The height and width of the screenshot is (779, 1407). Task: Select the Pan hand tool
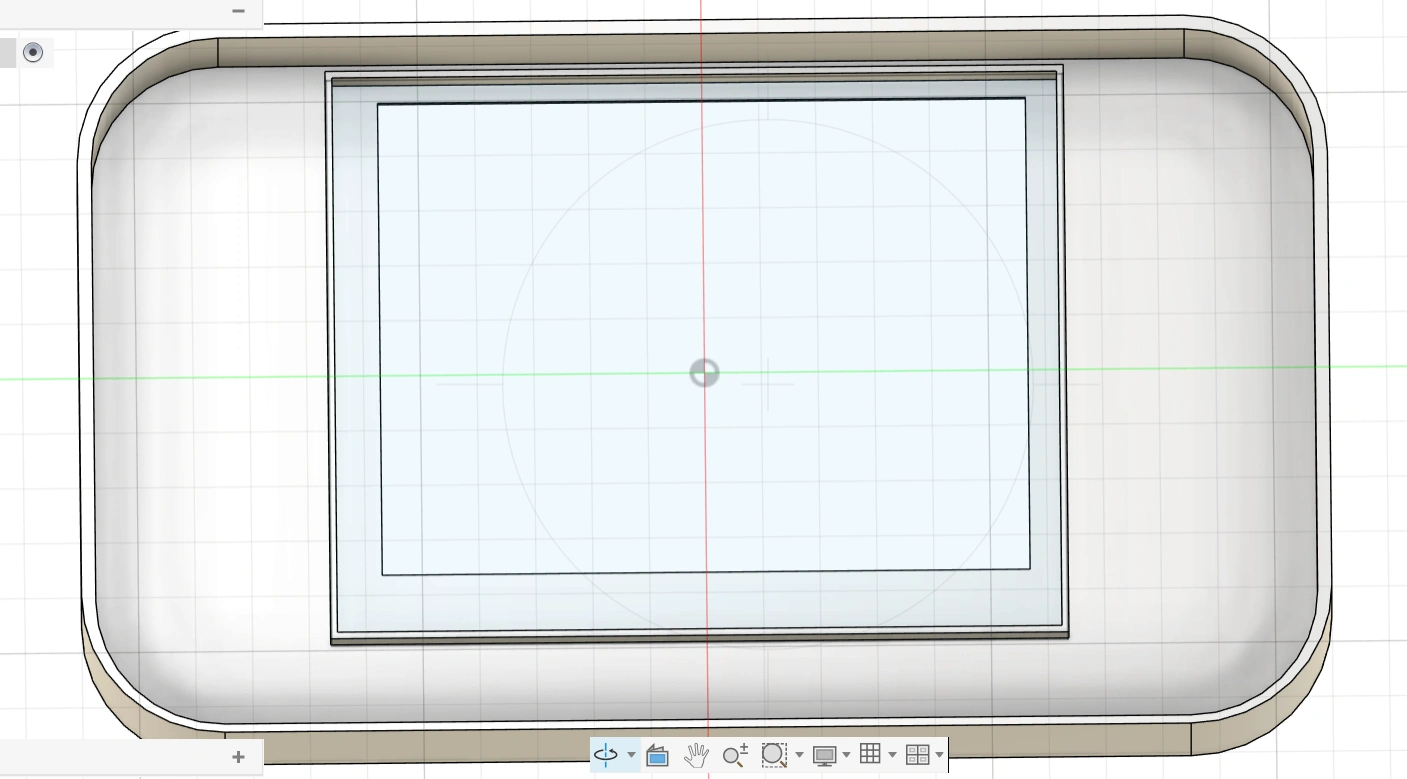[x=696, y=755]
